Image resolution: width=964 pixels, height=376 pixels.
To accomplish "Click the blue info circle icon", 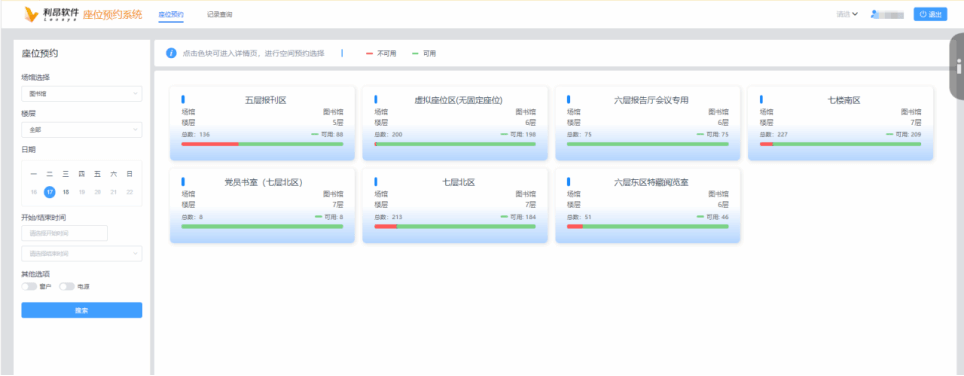I will pyautogui.click(x=172, y=53).
